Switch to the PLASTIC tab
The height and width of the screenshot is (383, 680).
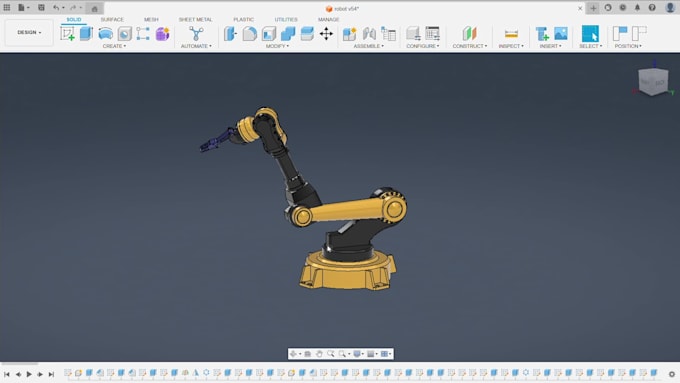pos(243,20)
